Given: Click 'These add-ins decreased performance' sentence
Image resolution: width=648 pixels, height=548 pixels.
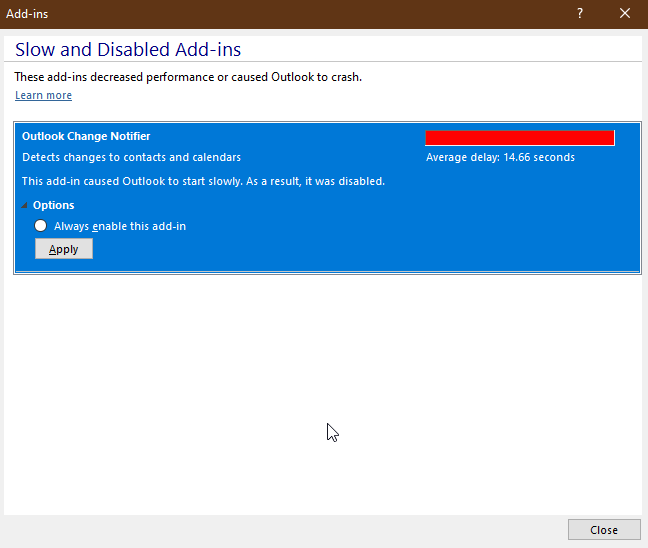Looking at the screenshot, I should pyautogui.click(x=188, y=77).
